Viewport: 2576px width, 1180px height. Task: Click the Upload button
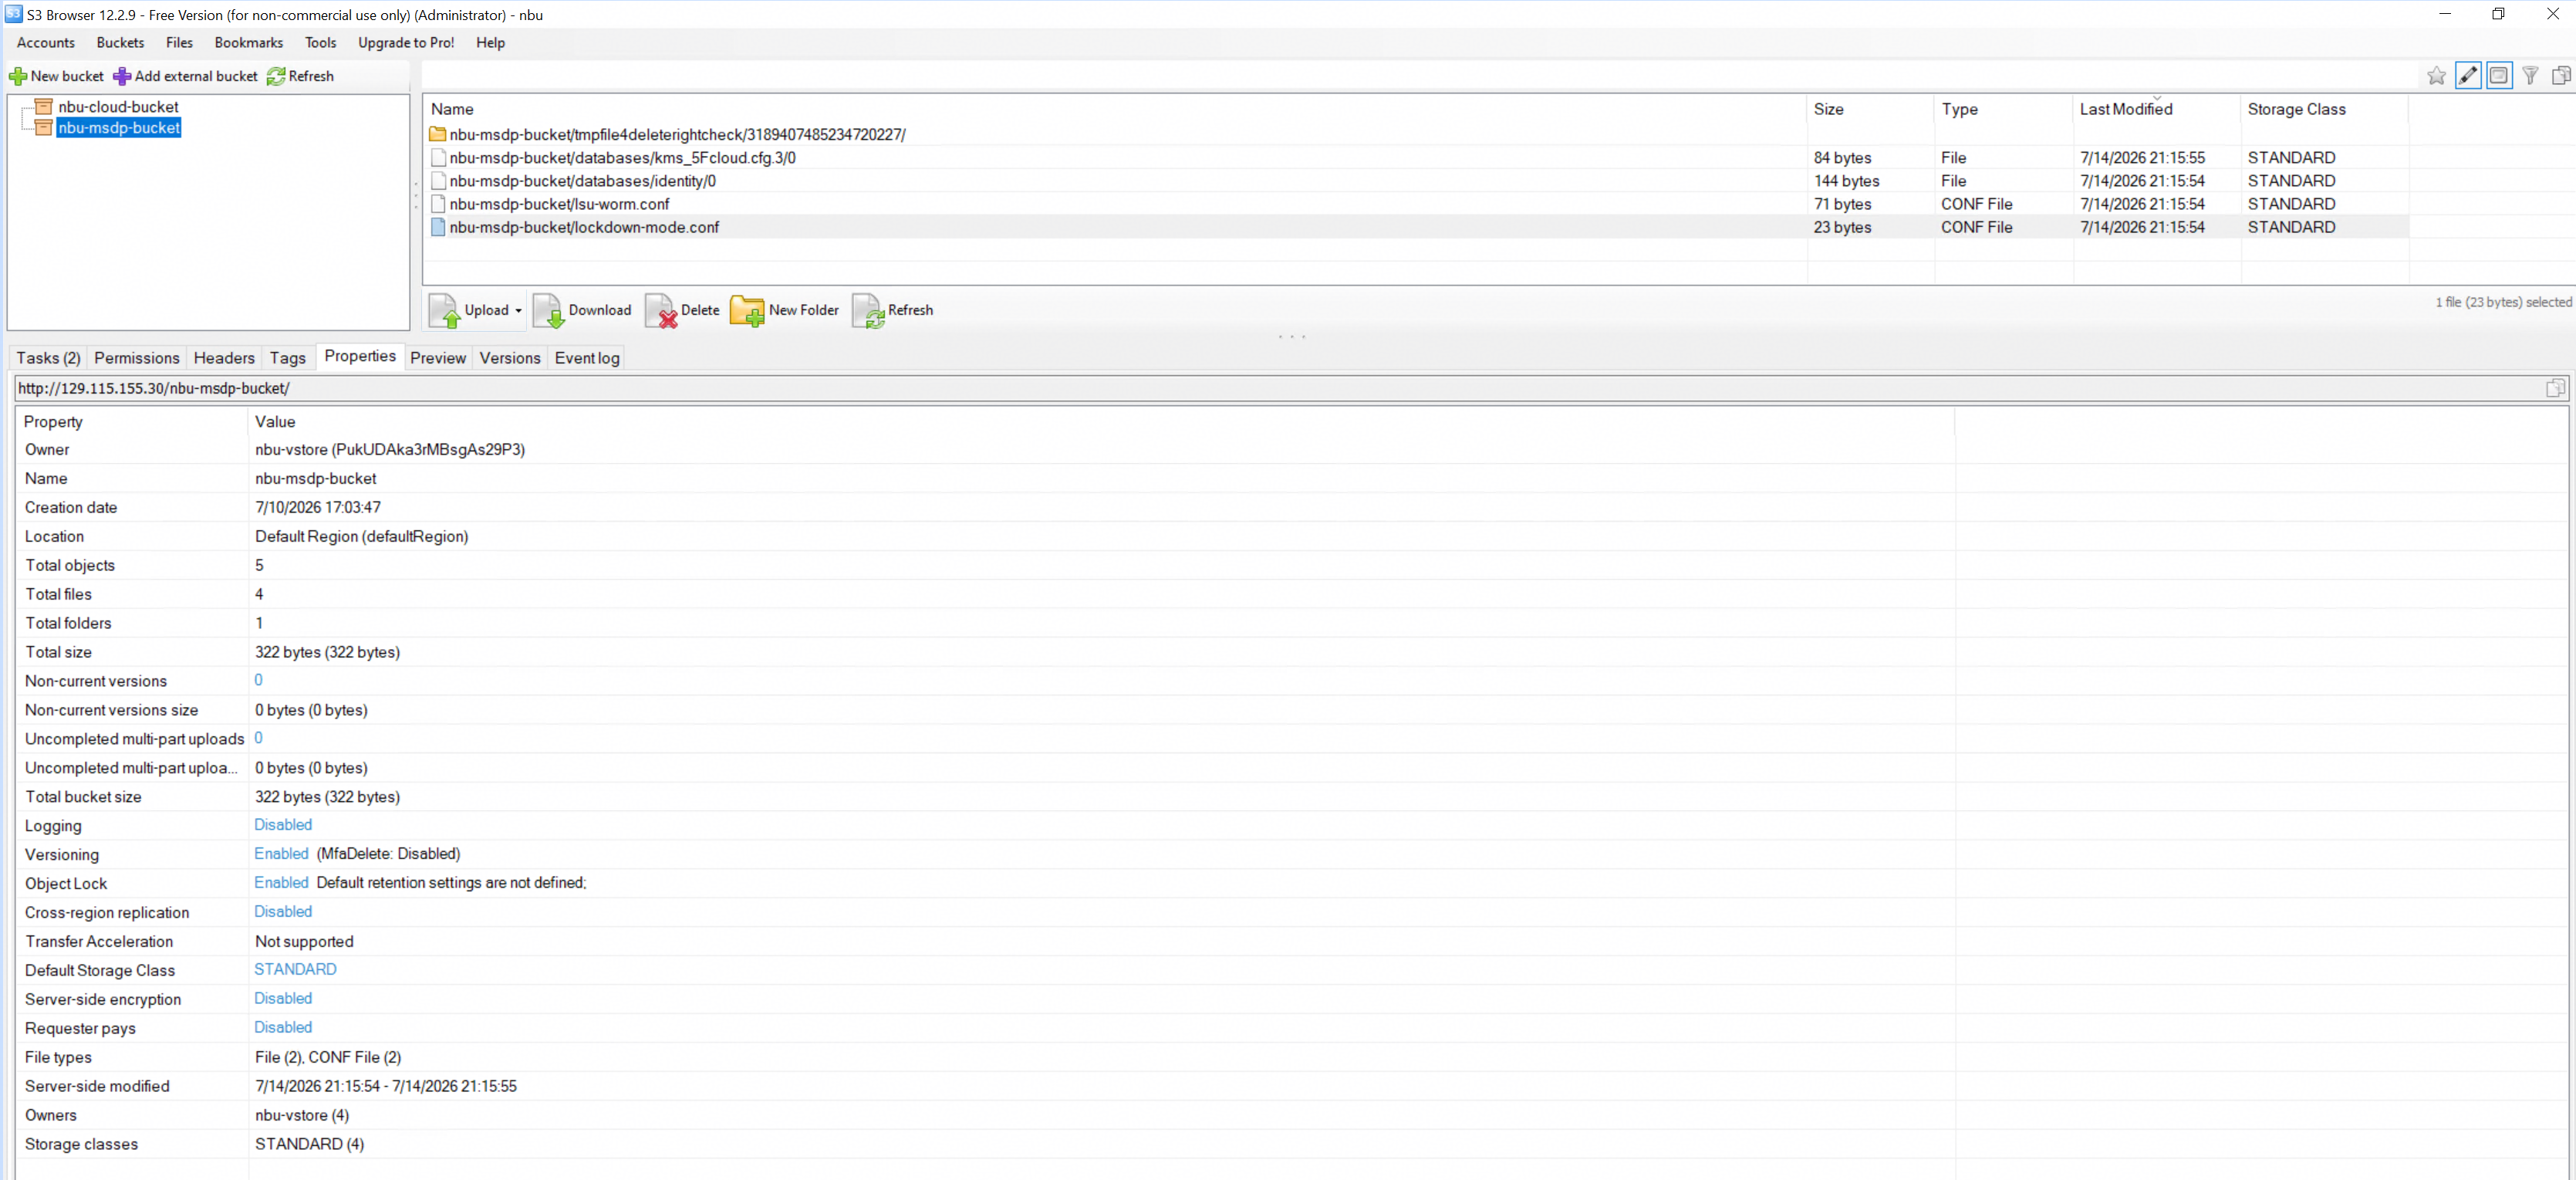pyautogui.click(x=469, y=310)
